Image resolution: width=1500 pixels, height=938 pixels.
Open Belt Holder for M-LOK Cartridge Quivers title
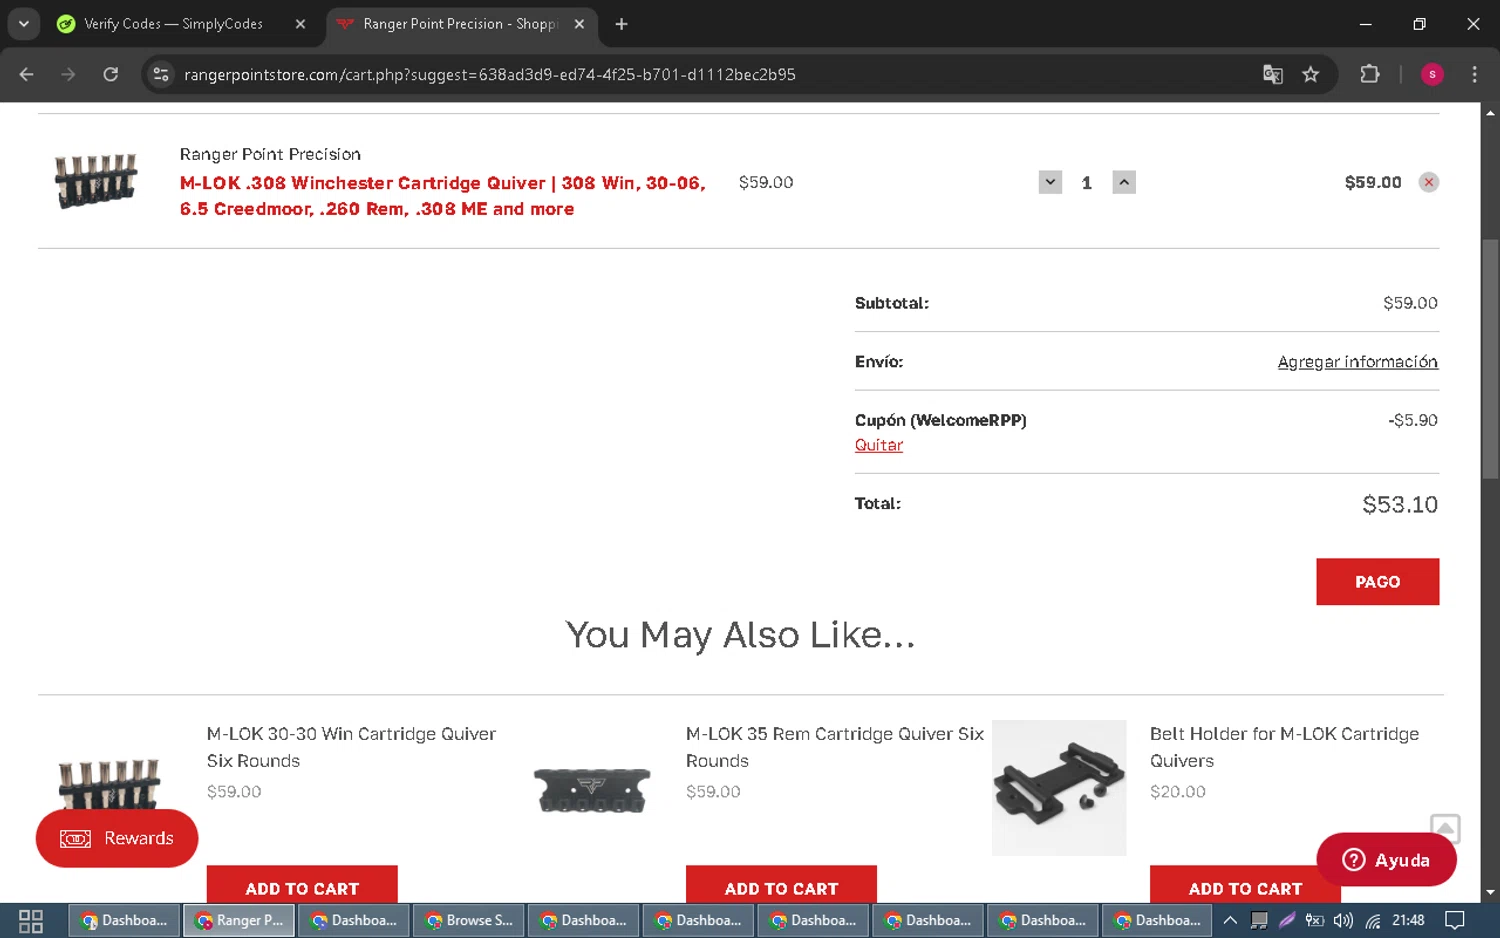pos(1284,747)
